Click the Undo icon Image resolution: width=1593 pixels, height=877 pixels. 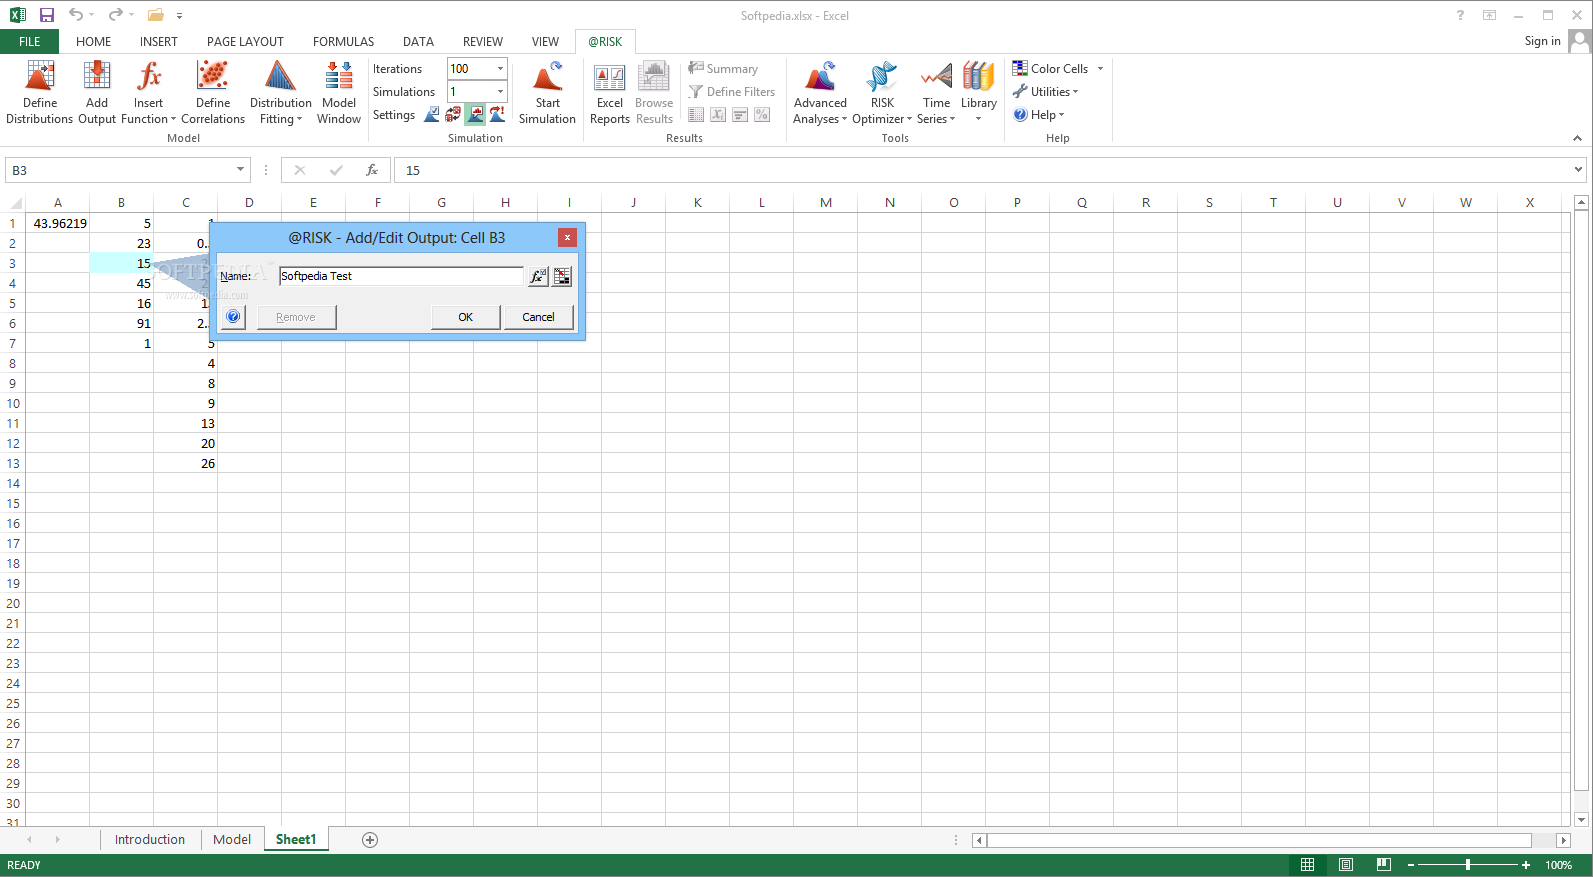point(76,15)
